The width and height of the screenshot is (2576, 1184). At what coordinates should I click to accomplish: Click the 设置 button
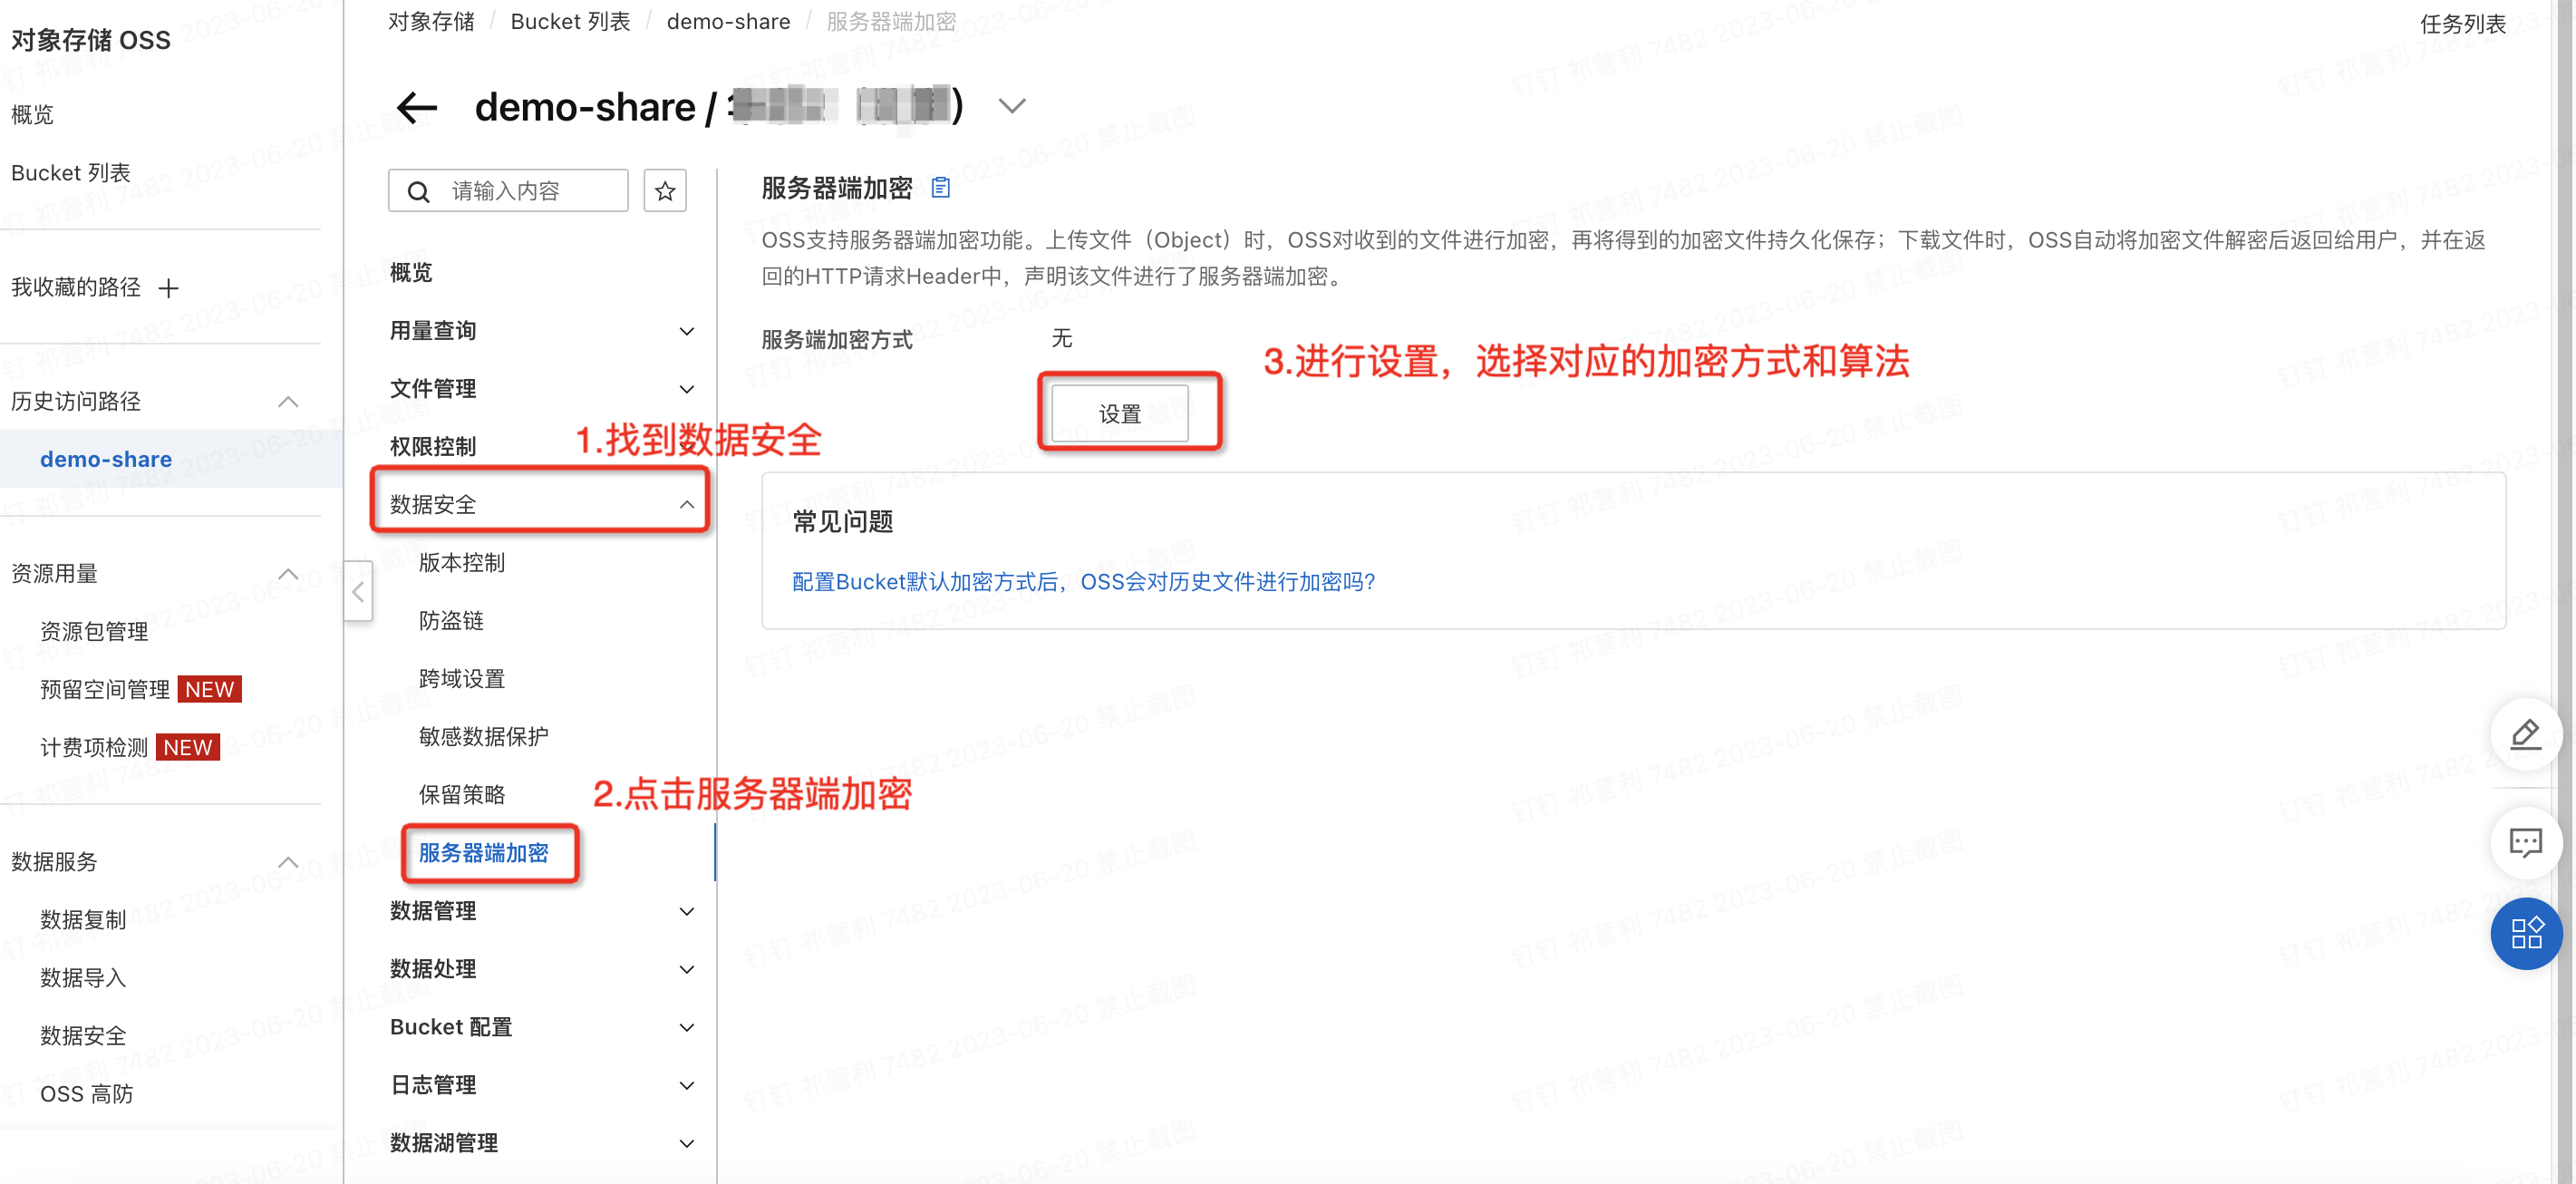coord(1119,413)
